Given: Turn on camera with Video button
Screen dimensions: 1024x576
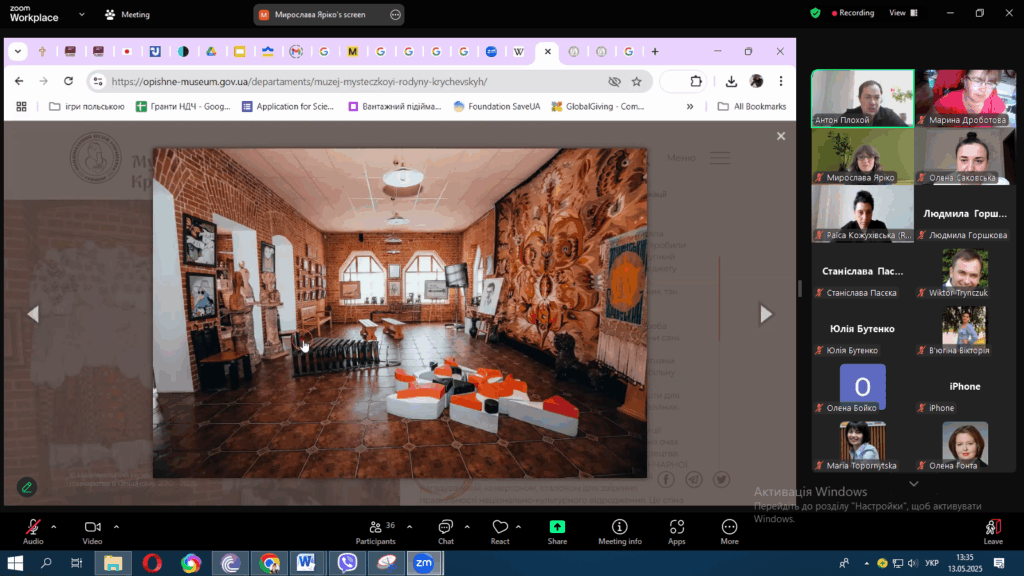Looking at the screenshot, I should (92, 530).
